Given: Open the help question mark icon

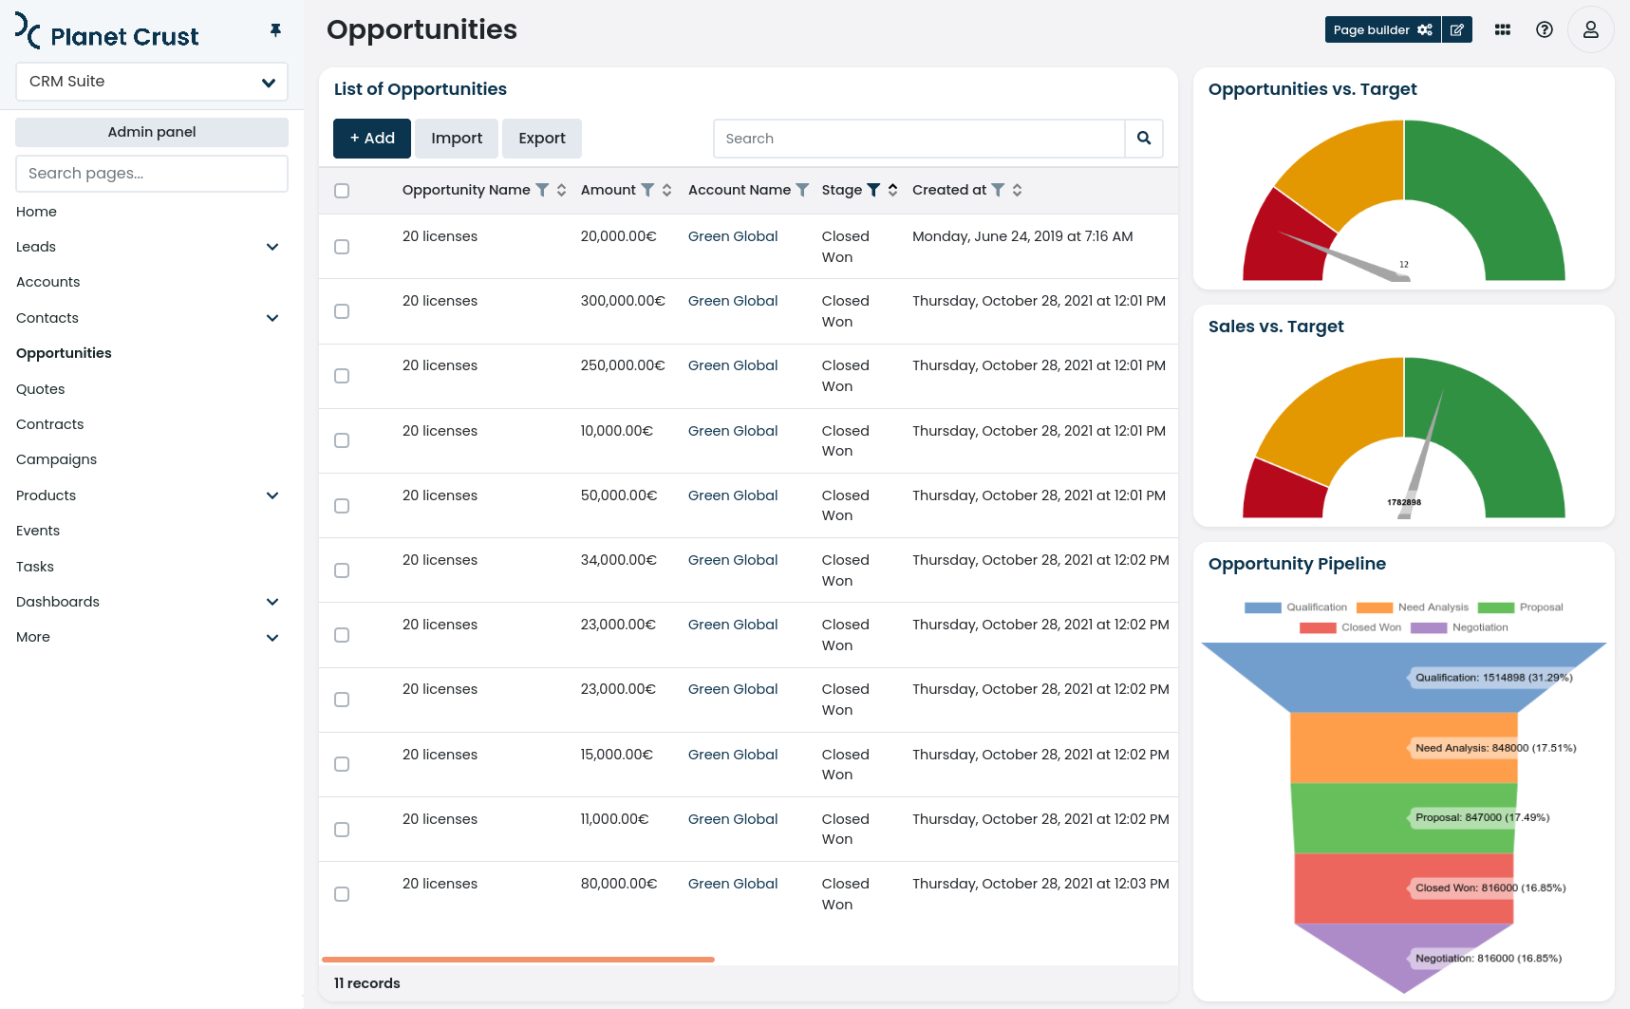Looking at the screenshot, I should coord(1544,30).
